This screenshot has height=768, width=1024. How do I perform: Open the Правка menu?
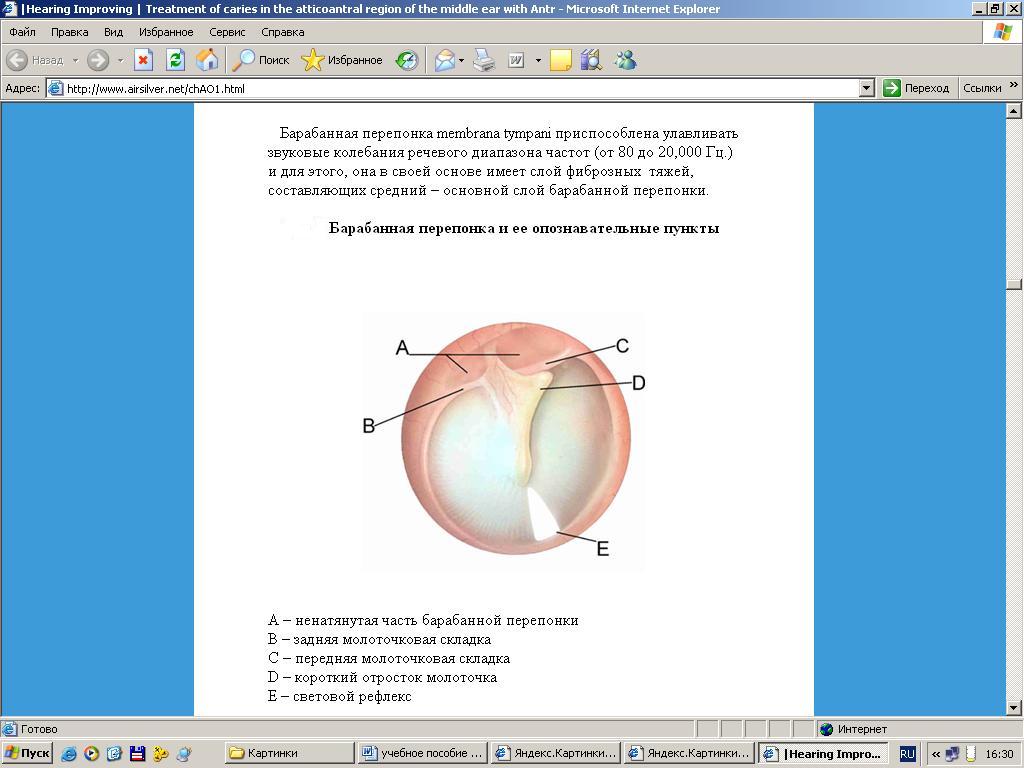(x=69, y=32)
